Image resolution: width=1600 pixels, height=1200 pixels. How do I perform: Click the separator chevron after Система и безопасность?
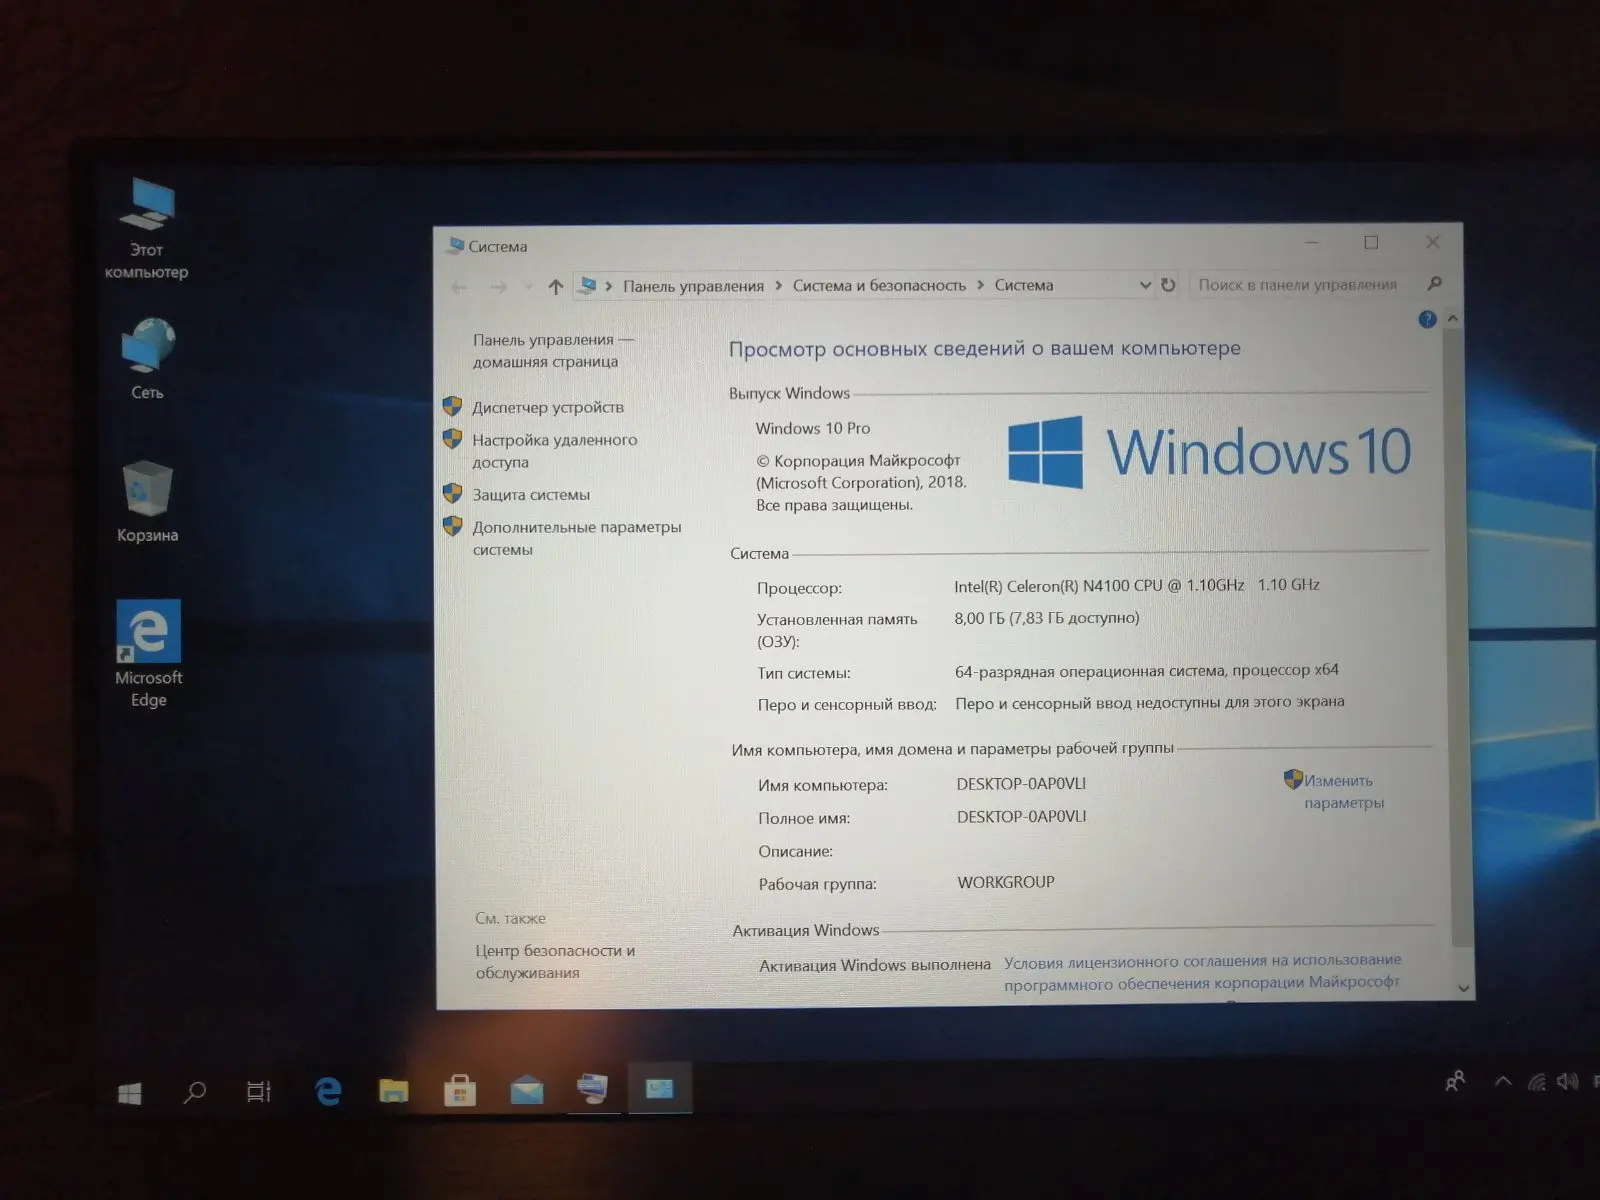pos(980,285)
